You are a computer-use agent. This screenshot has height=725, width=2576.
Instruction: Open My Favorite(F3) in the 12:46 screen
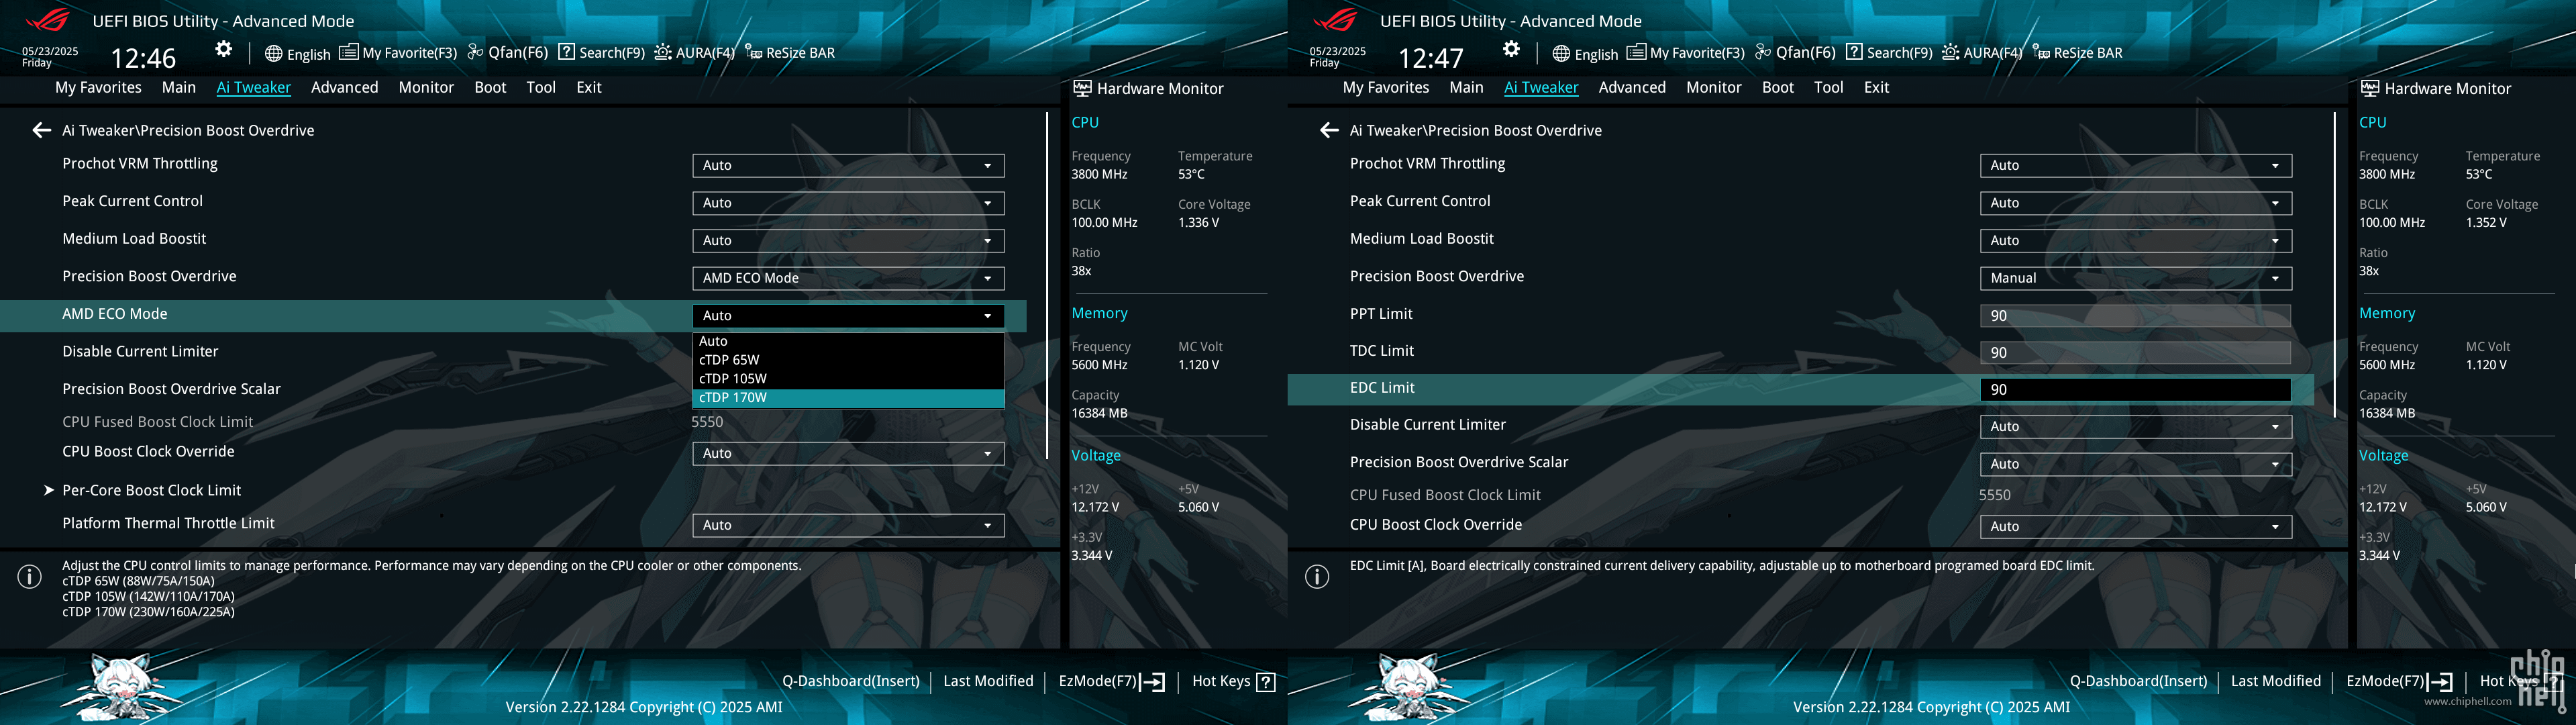(398, 53)
